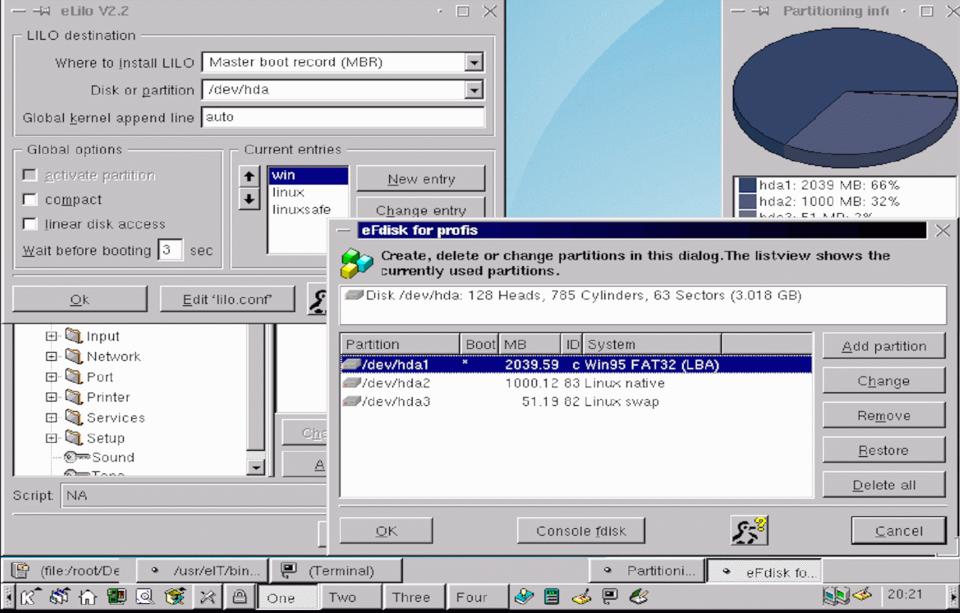Viewport: 960px width, 613px height.
Task: Move entry up with the up arrow
Action: 250,177
